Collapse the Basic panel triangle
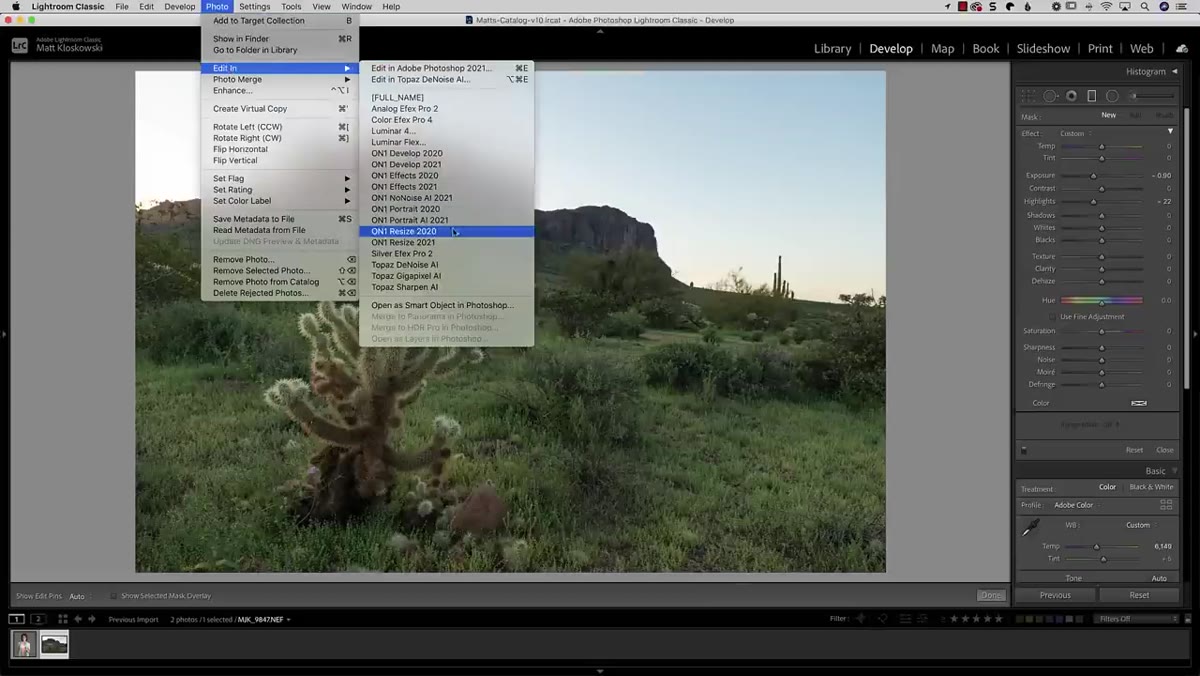Image resolution: width=1200 pixels, height=676 pixels. [x=1173, y=471]
